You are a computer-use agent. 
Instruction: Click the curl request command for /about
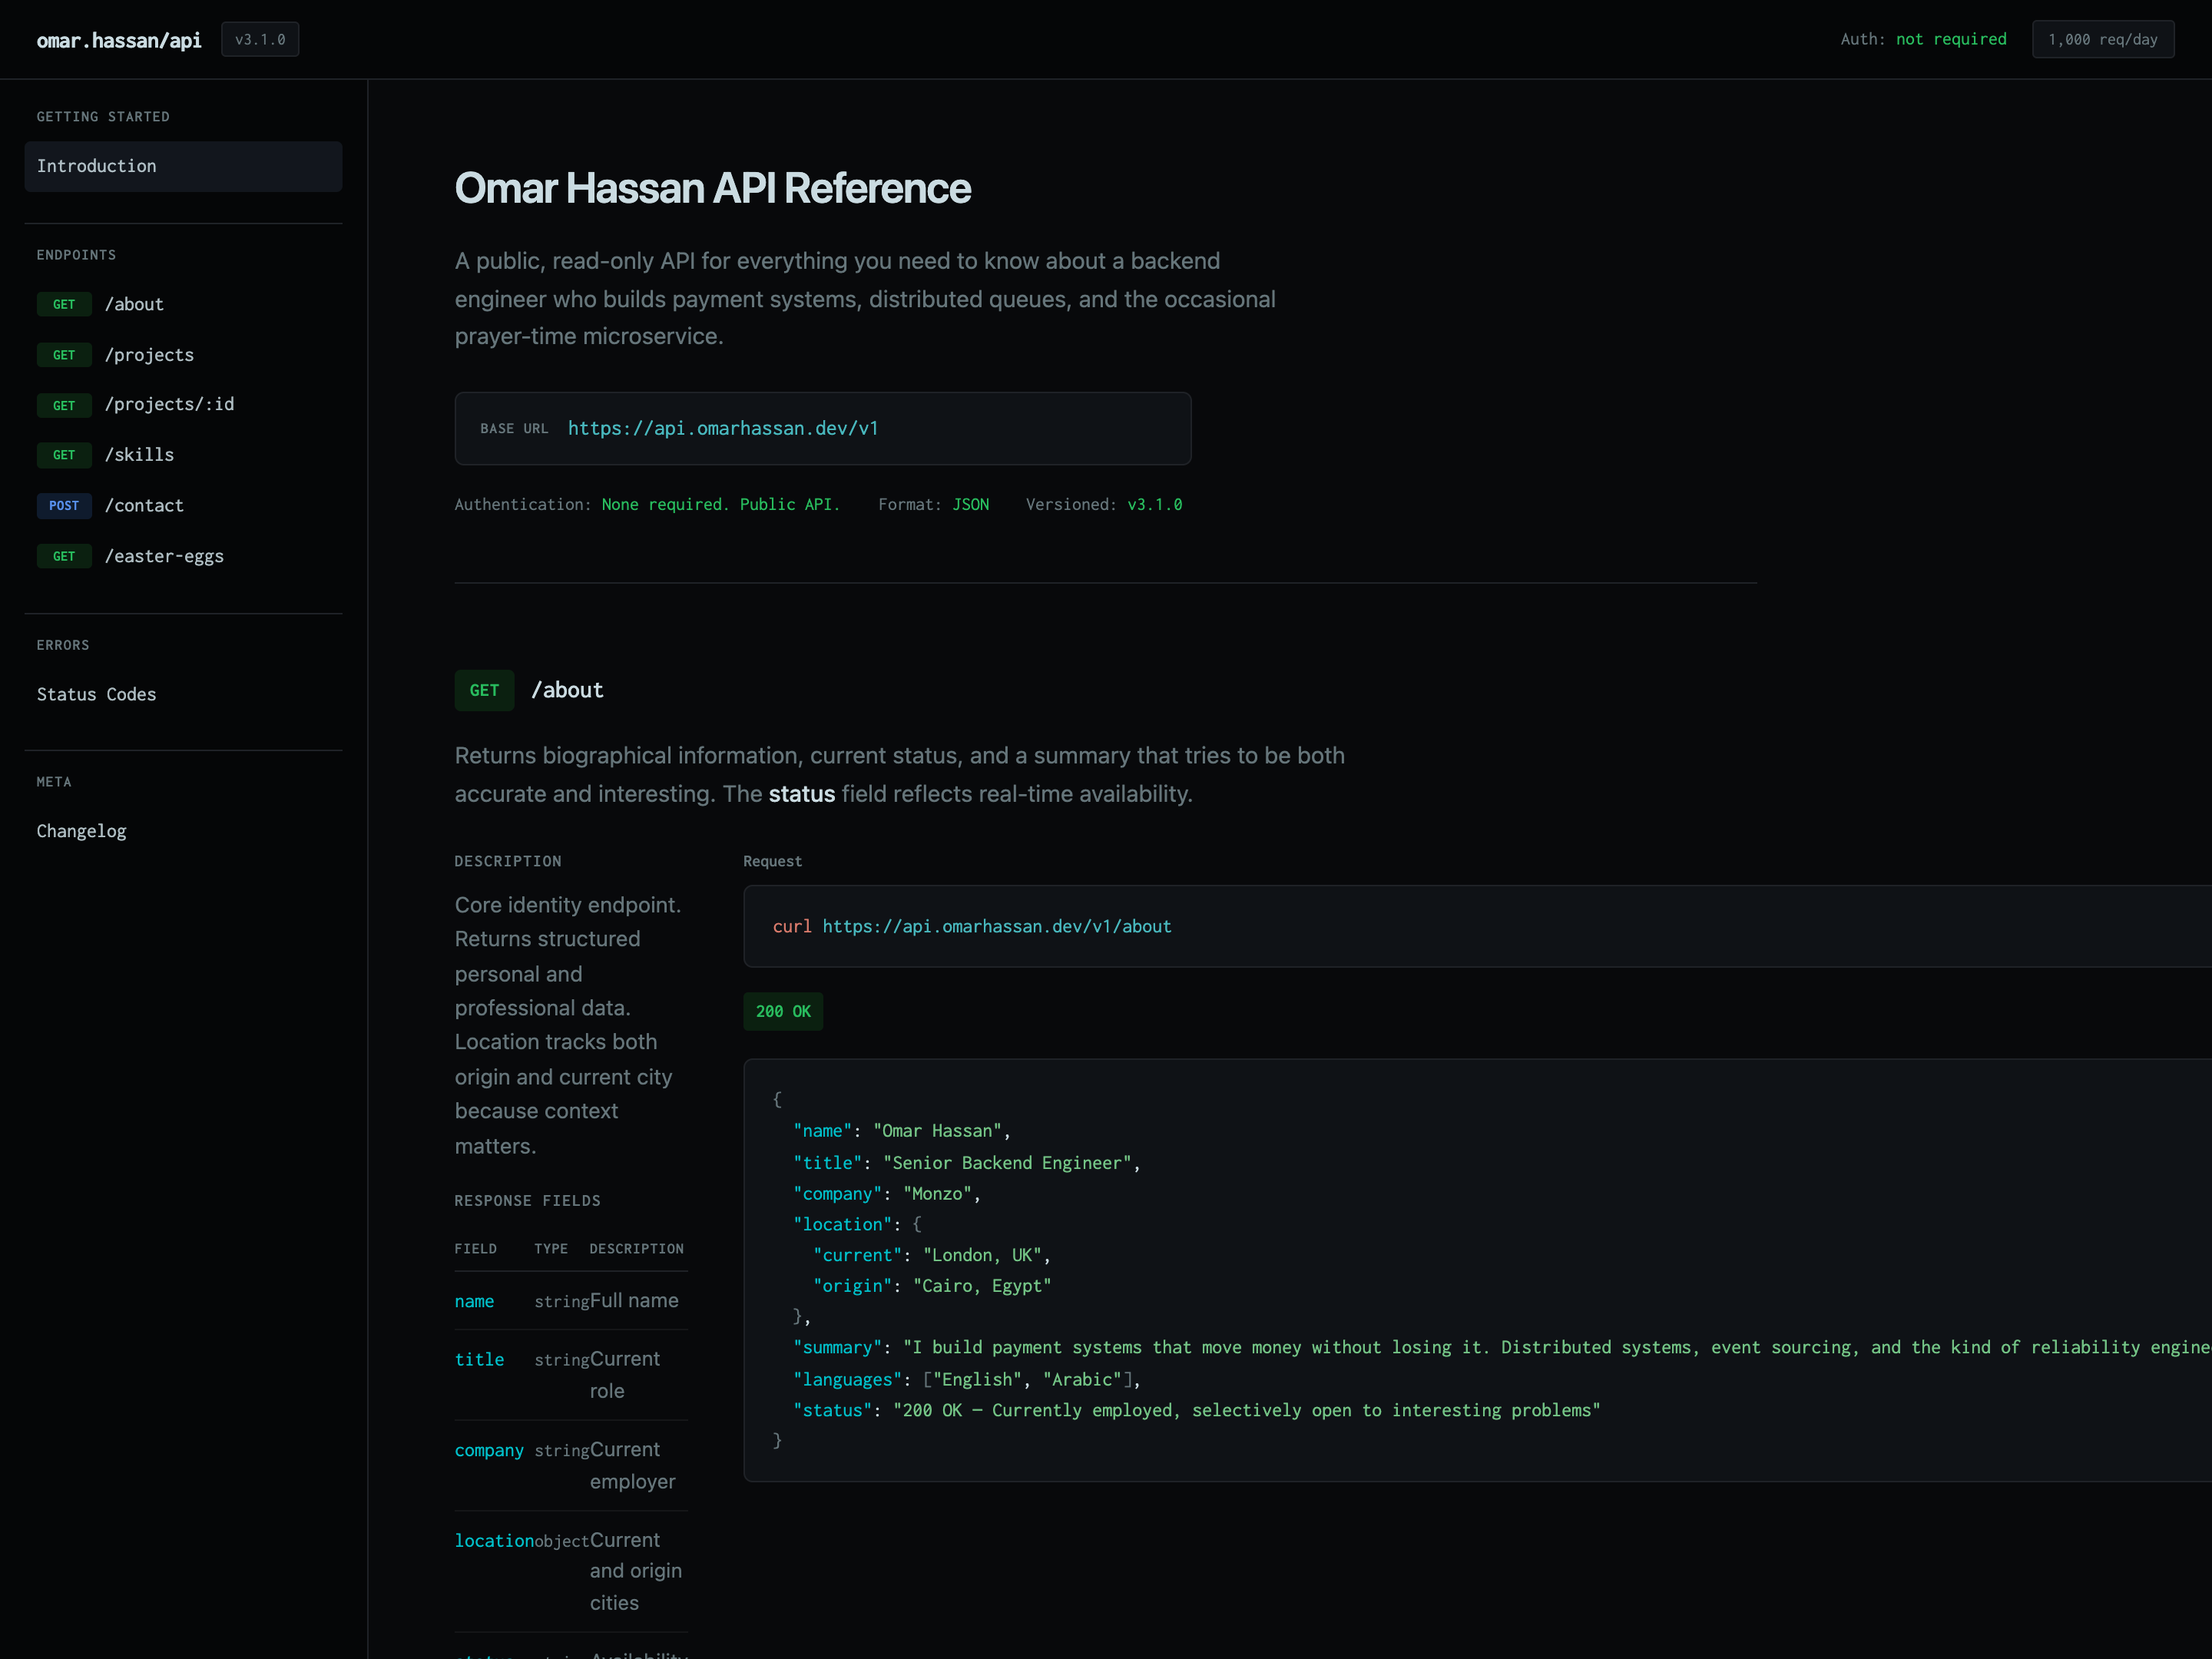pyautogui.click(x=971, y=926)
